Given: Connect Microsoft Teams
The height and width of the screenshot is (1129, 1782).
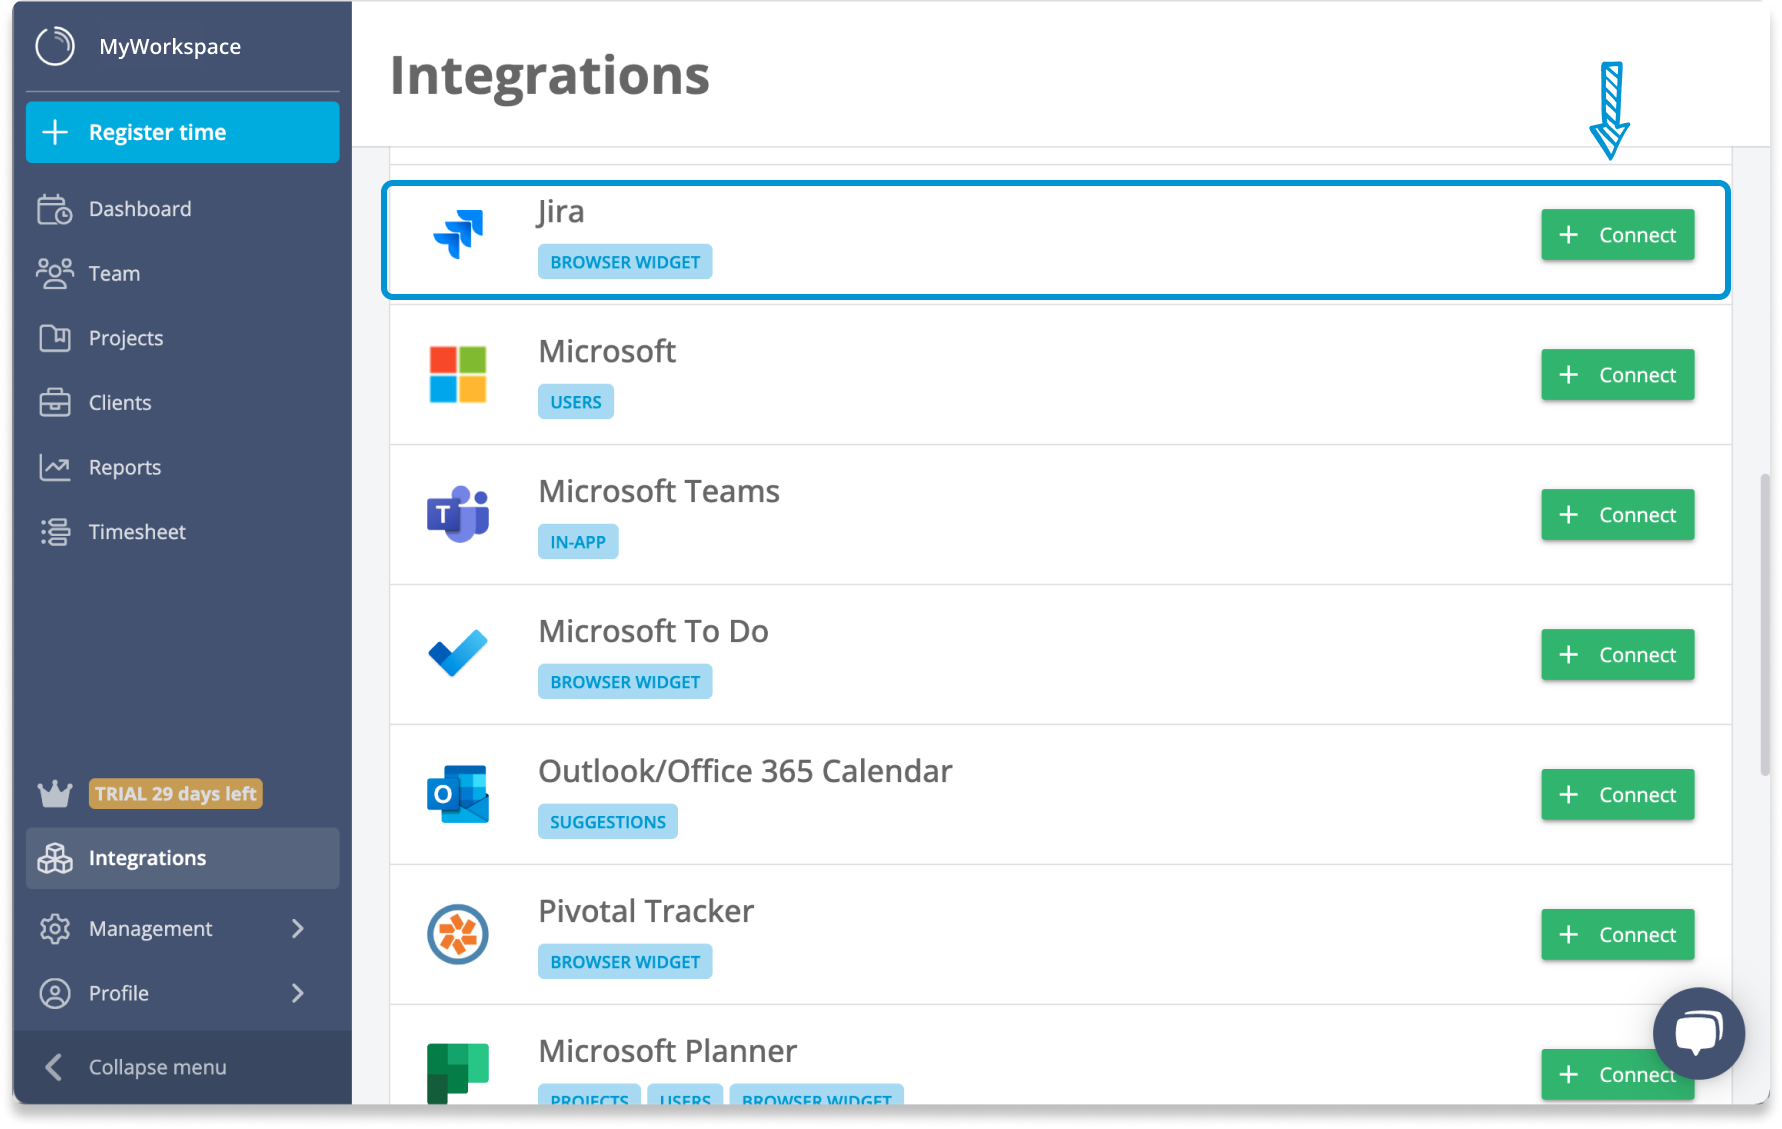Looking at the screenshot, I should point(1617,515).
